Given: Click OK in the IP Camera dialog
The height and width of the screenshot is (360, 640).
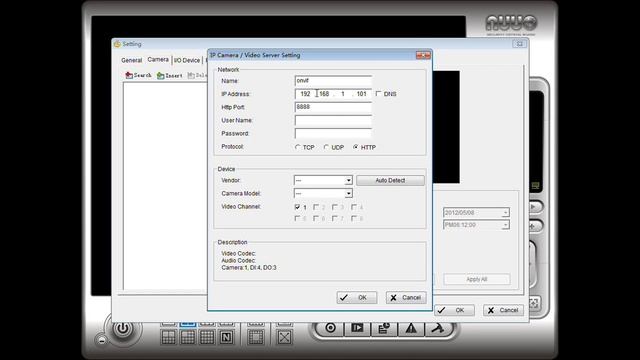Looking at the screenshot, I should pyautogui.click(x=357, y=298).
